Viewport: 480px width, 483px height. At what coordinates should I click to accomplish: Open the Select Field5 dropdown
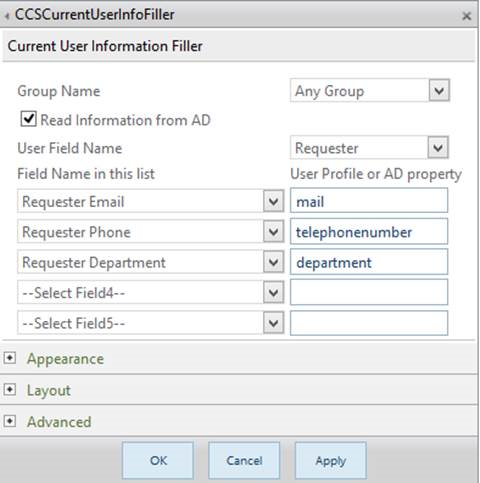point(150,323)
